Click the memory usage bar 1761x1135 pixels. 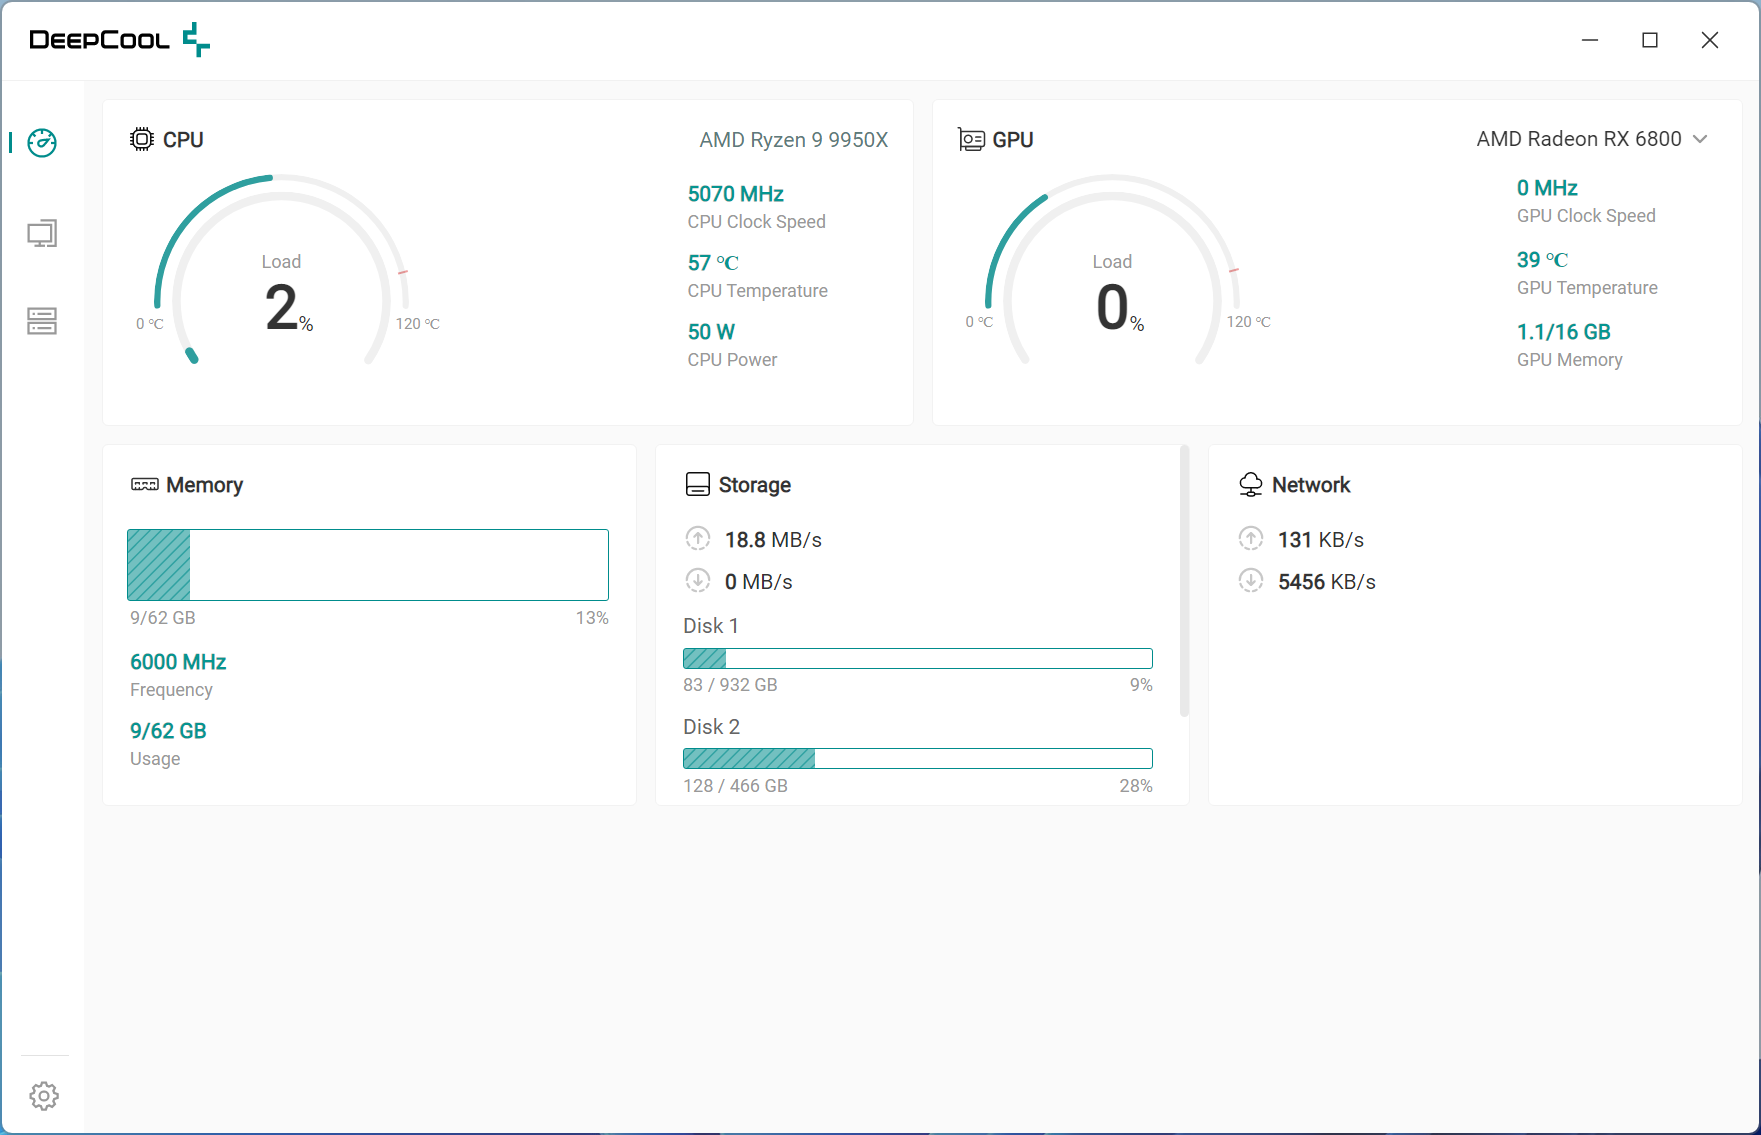368,565
